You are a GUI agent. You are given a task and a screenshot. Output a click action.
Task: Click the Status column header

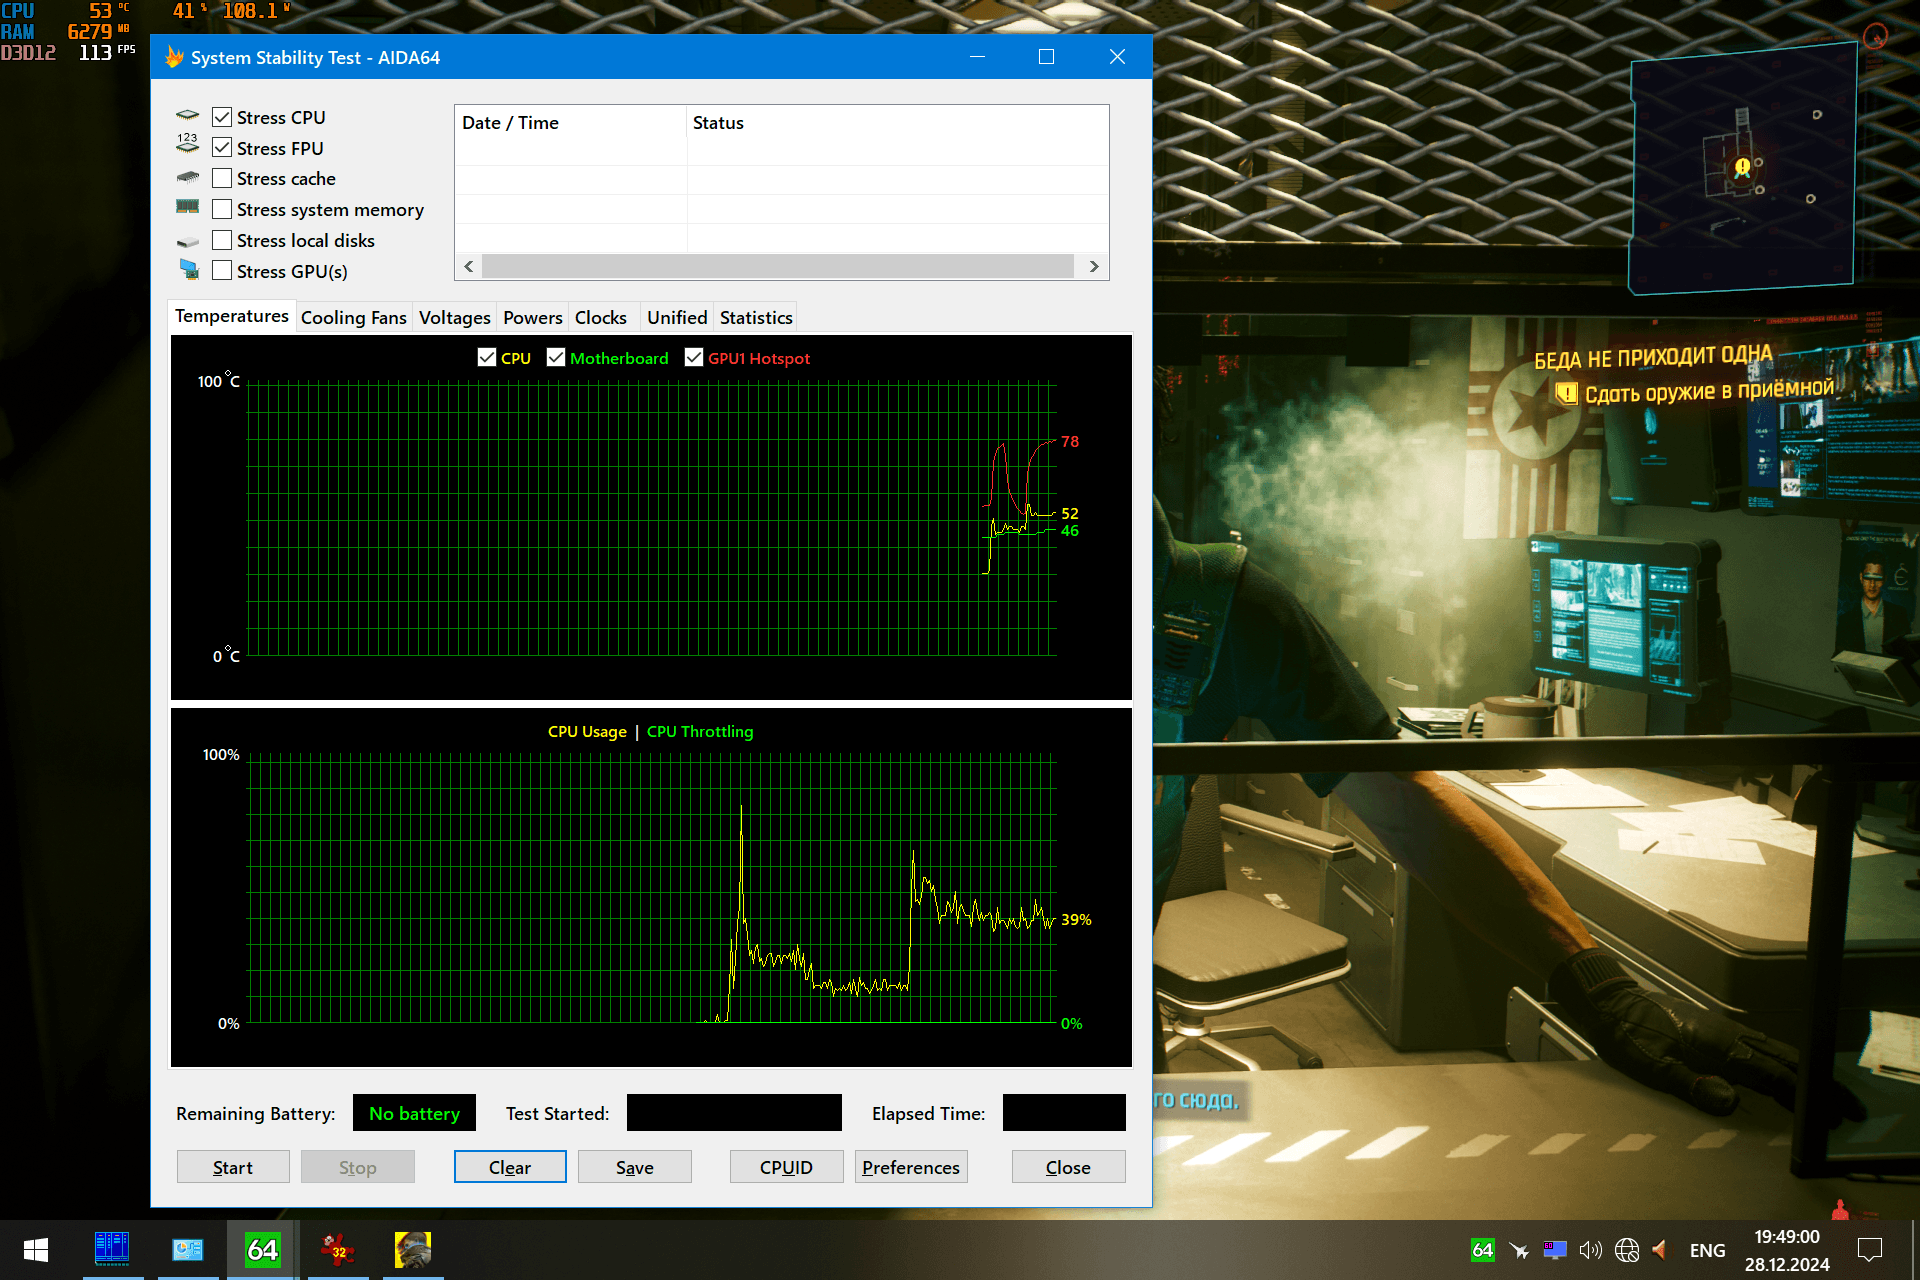[897, 123]
